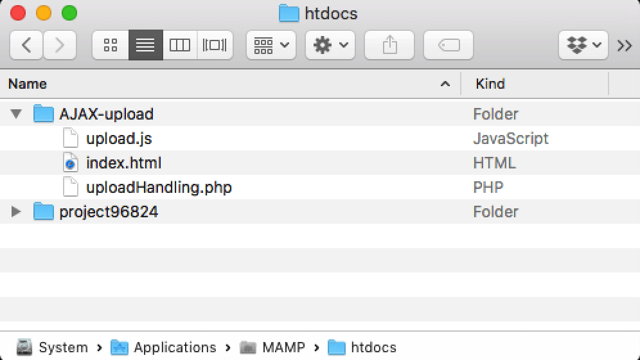The width and height of the screenshot is (640, 360).
Task: Open the arrange-by grouping dropdown
Action: pos(271,45)
